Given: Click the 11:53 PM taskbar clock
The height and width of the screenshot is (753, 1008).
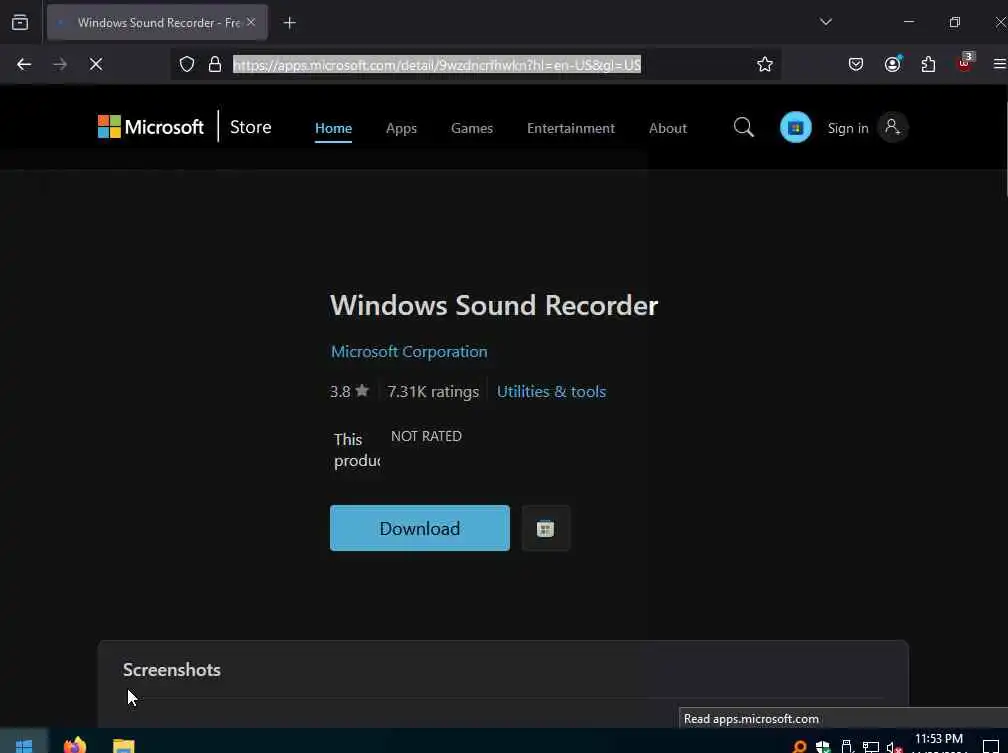Looking at the screenshot, I should pyautogui.click(x=939, y=739).
